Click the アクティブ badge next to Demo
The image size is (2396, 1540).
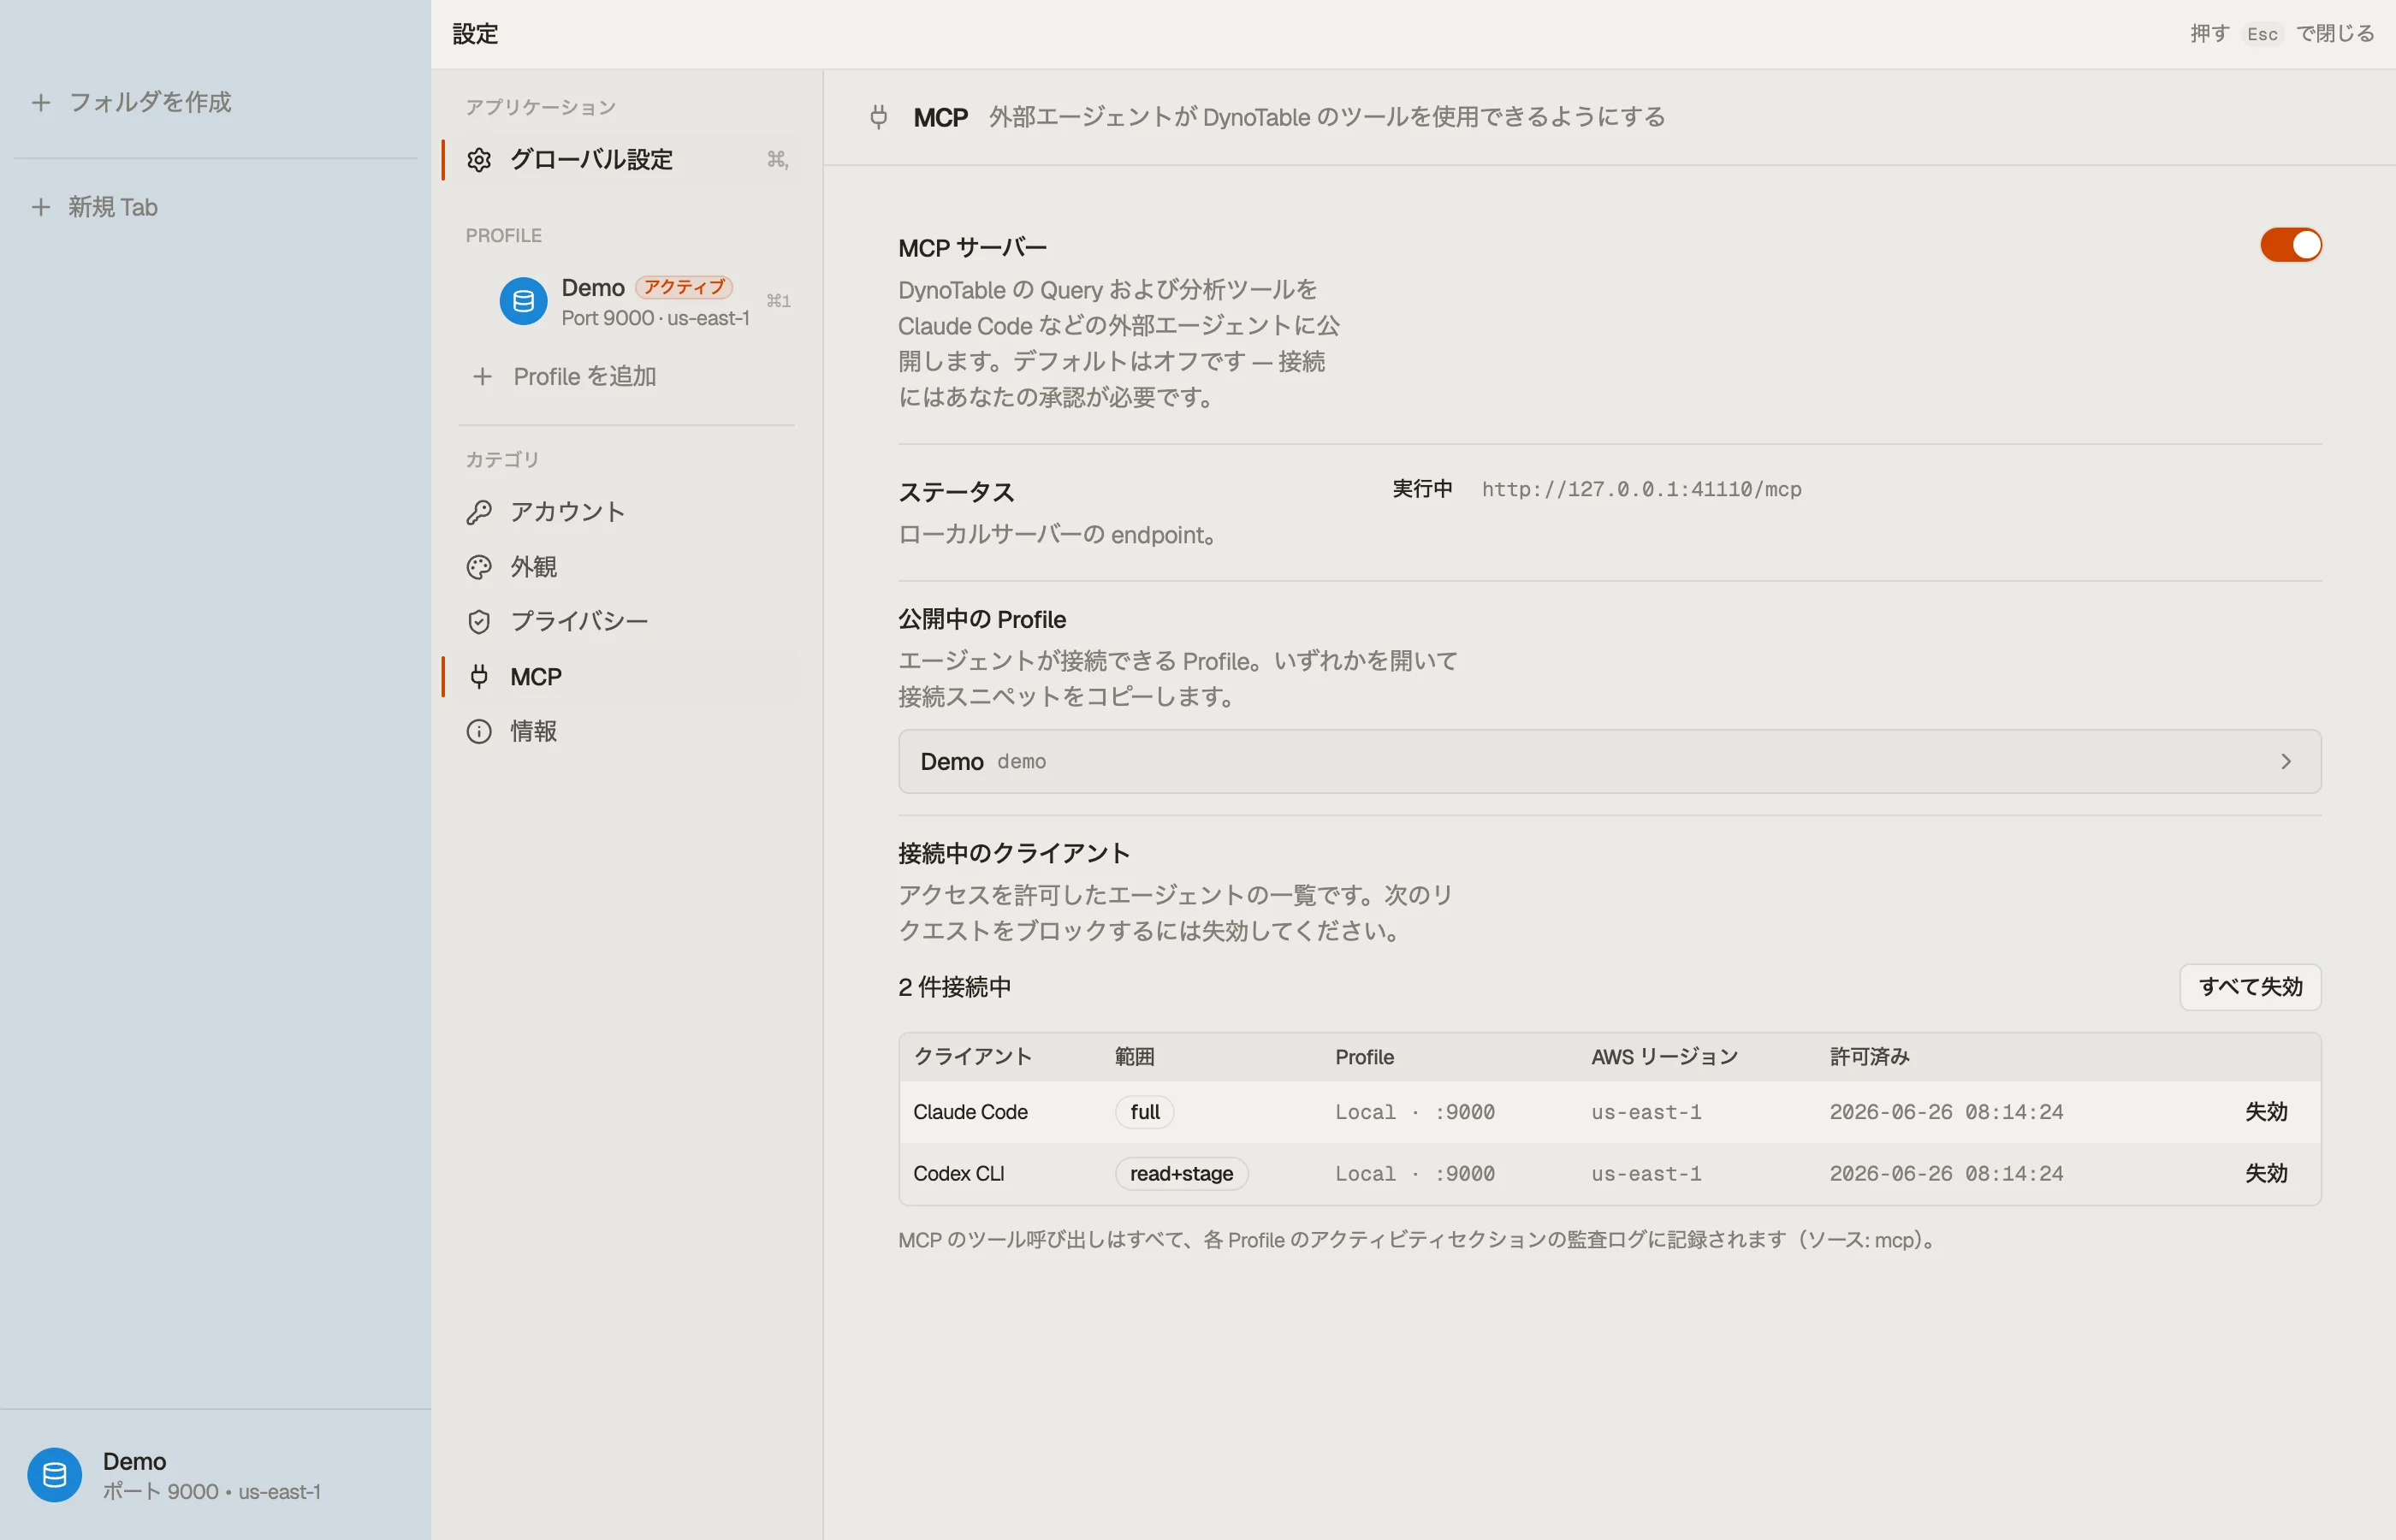pos(684,287)
